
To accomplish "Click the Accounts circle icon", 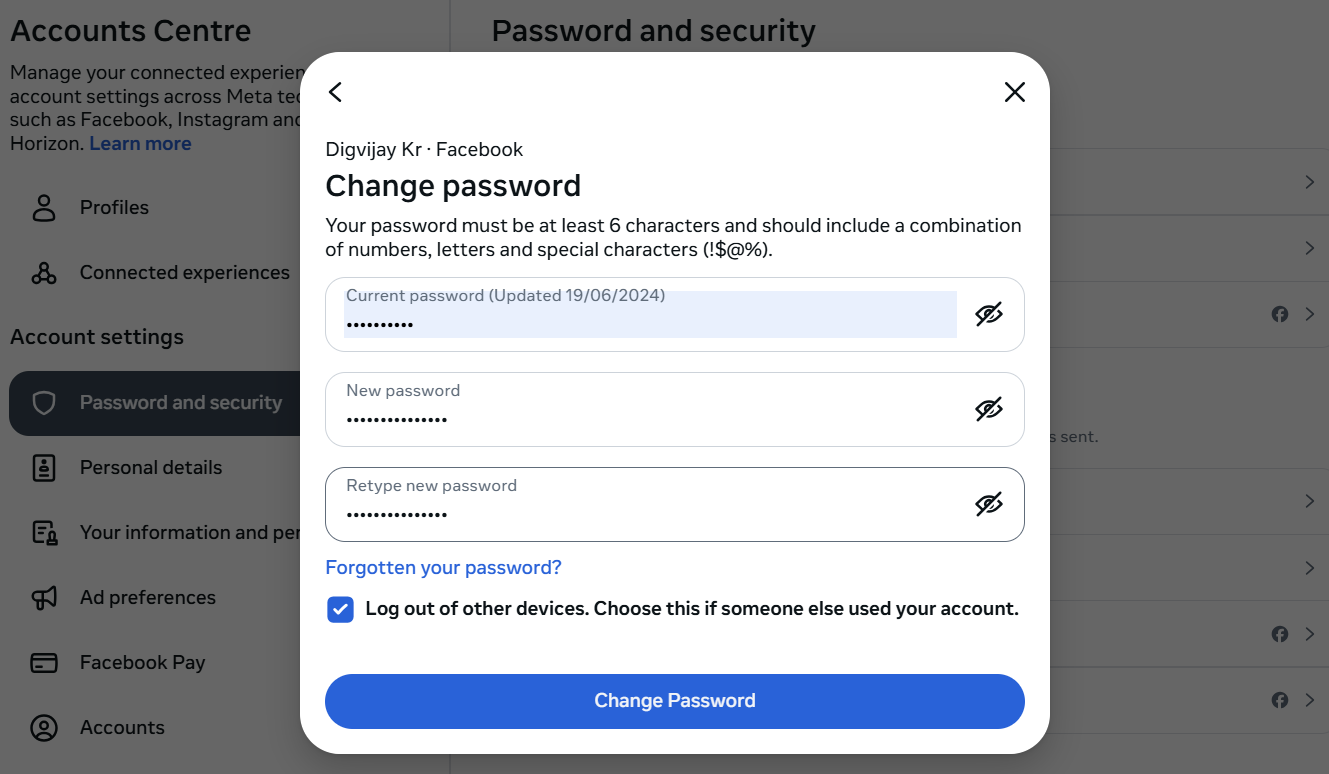I will (x=43, y=727).
